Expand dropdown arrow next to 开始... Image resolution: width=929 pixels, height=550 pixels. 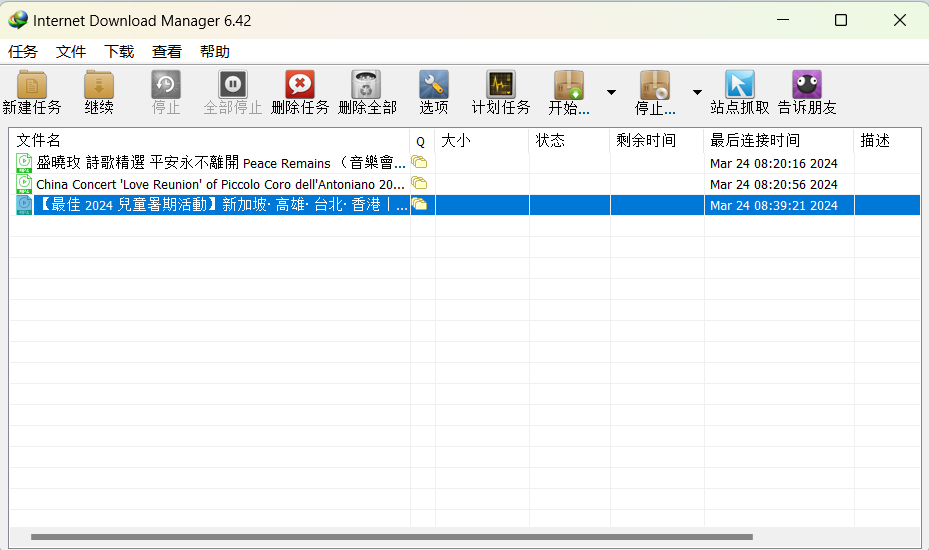611,92
